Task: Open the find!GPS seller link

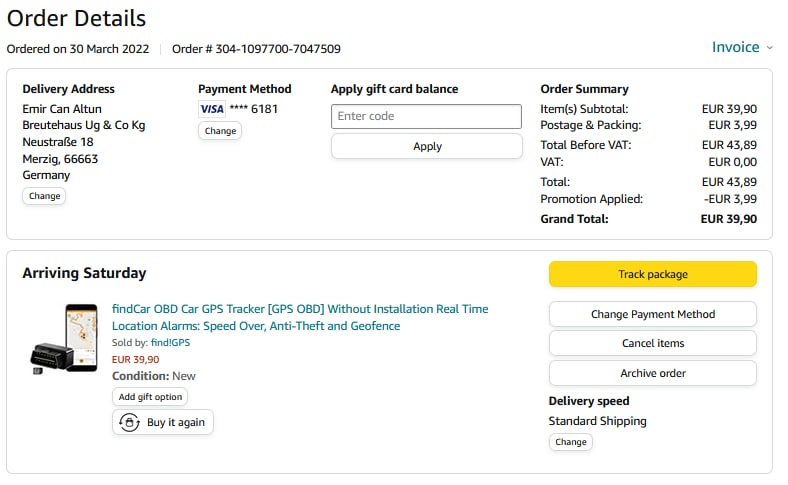Action: (170, 343)
